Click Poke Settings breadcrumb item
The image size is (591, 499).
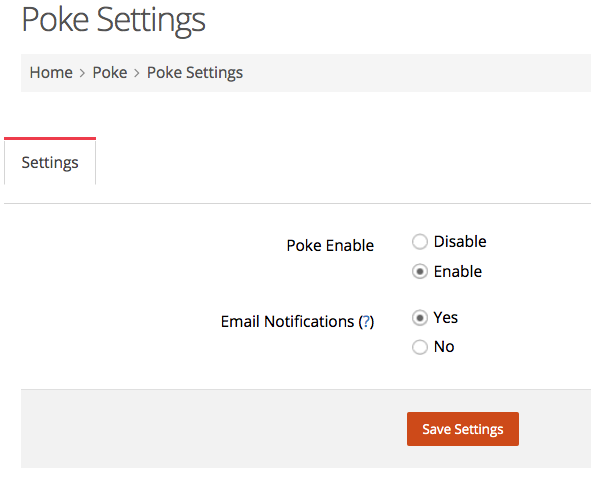(x=195, y=73)
